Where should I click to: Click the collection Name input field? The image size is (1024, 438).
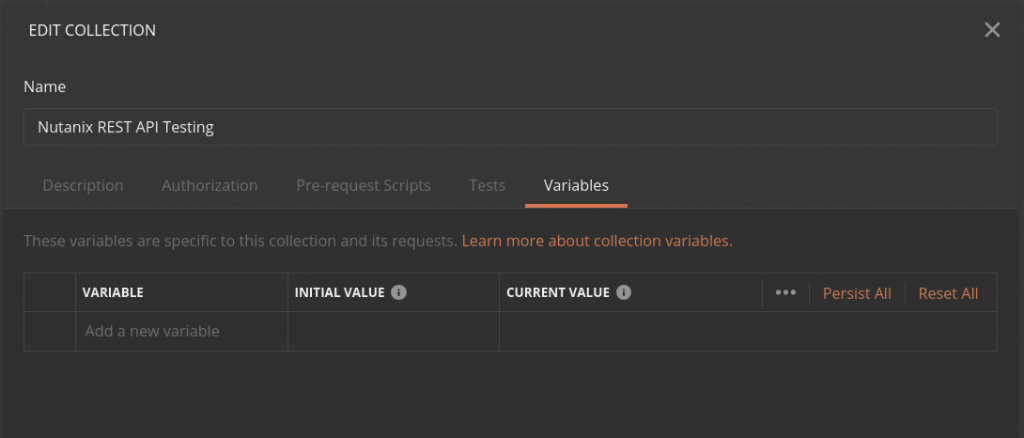(x=510, y=127)
